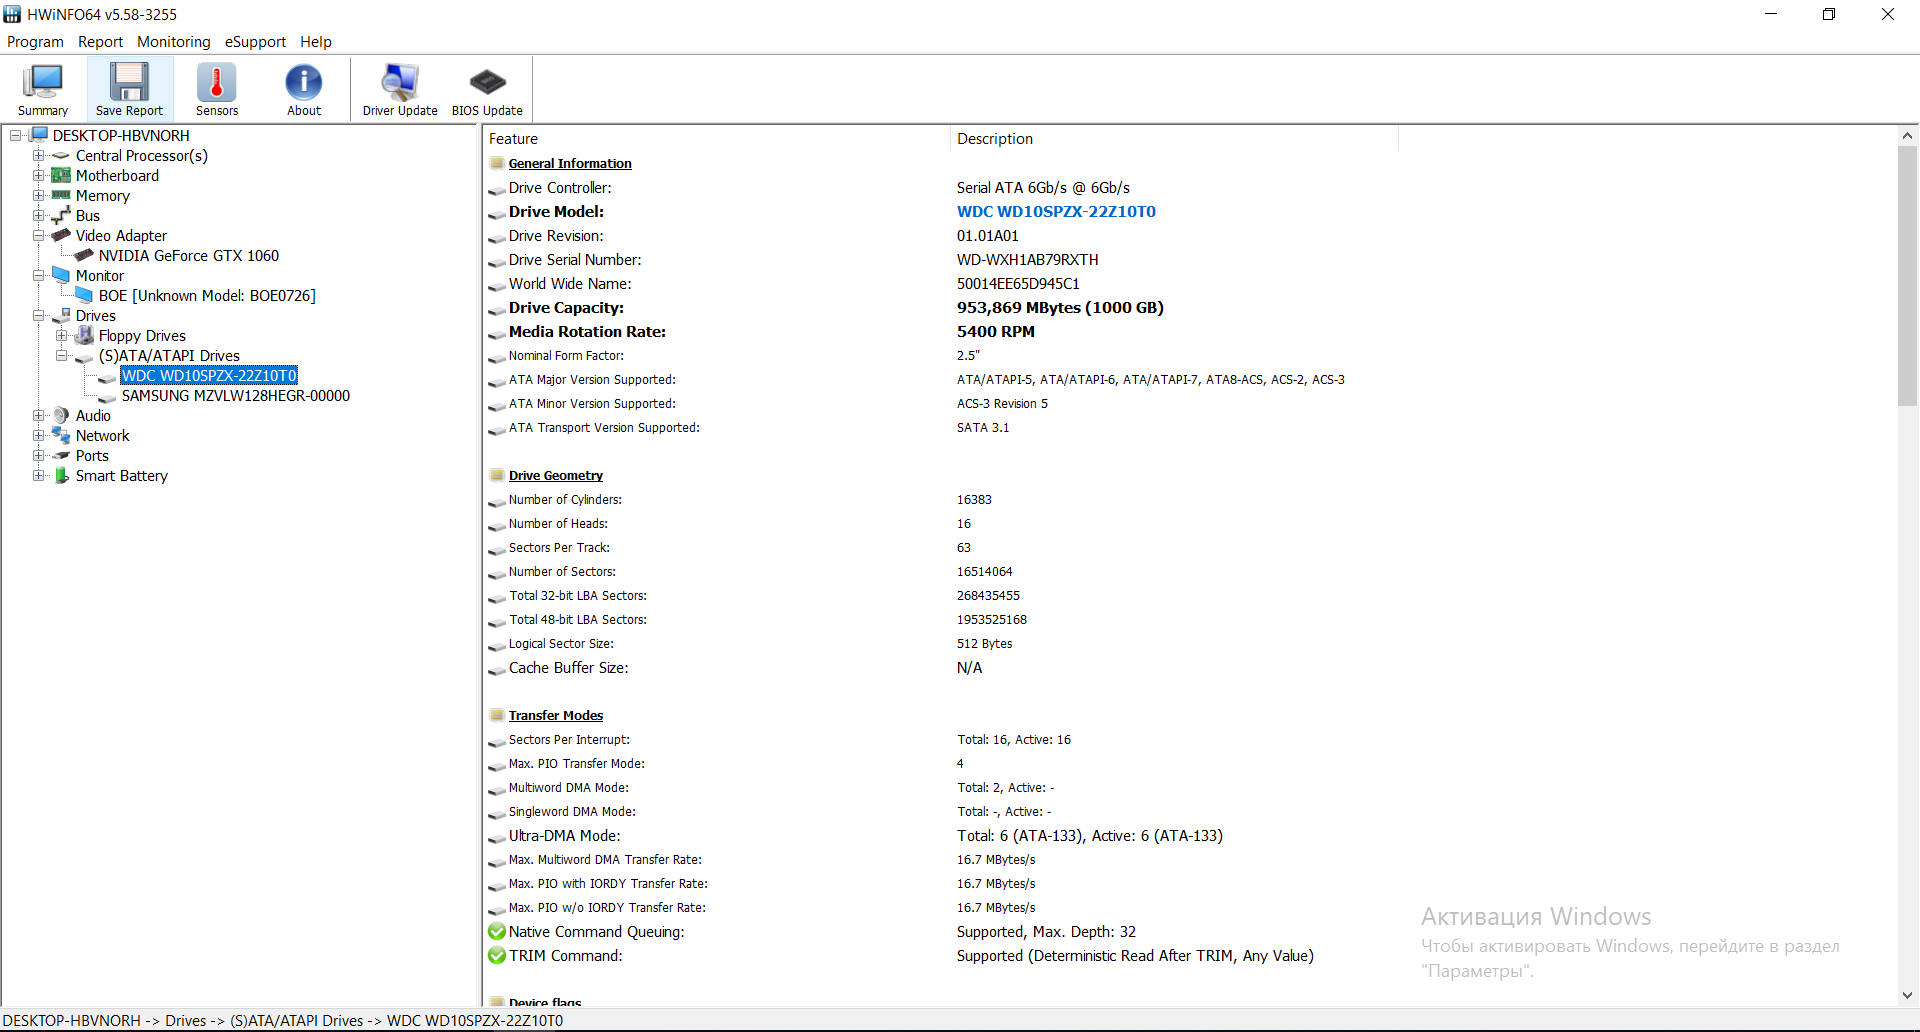Click the Video Adapter card icon
Viewport: 1920px width, 1032px height.
(61, 236)
